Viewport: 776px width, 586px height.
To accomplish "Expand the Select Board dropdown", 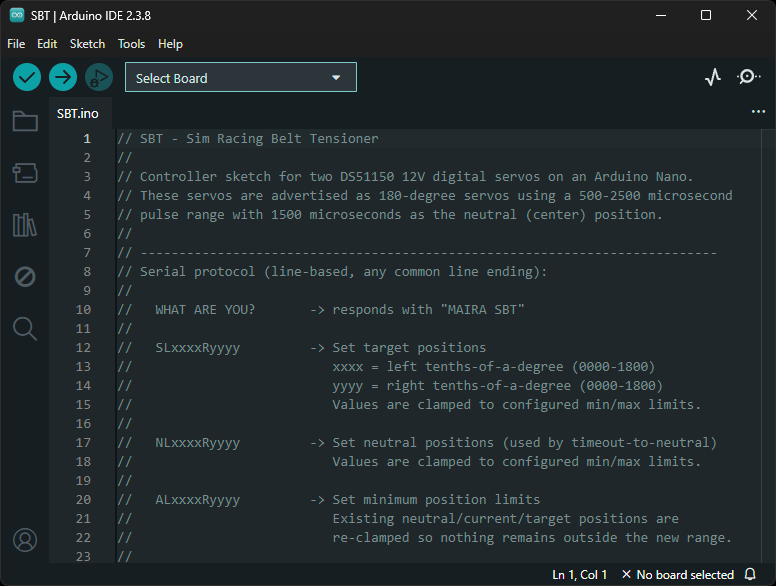I will click(240, 78).
